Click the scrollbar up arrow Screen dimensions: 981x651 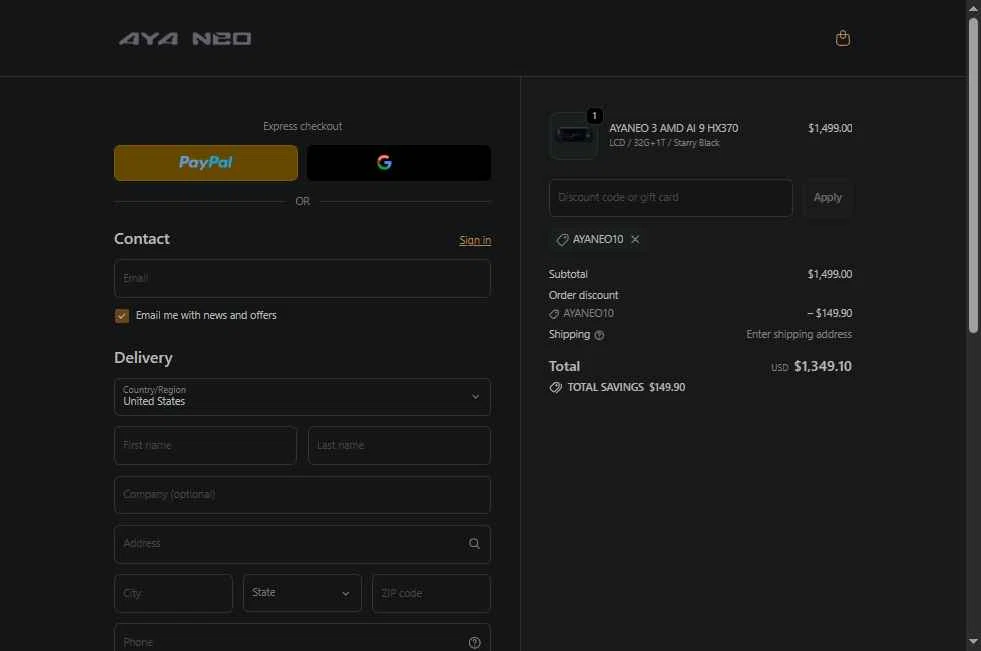click(x=973, y=8)
